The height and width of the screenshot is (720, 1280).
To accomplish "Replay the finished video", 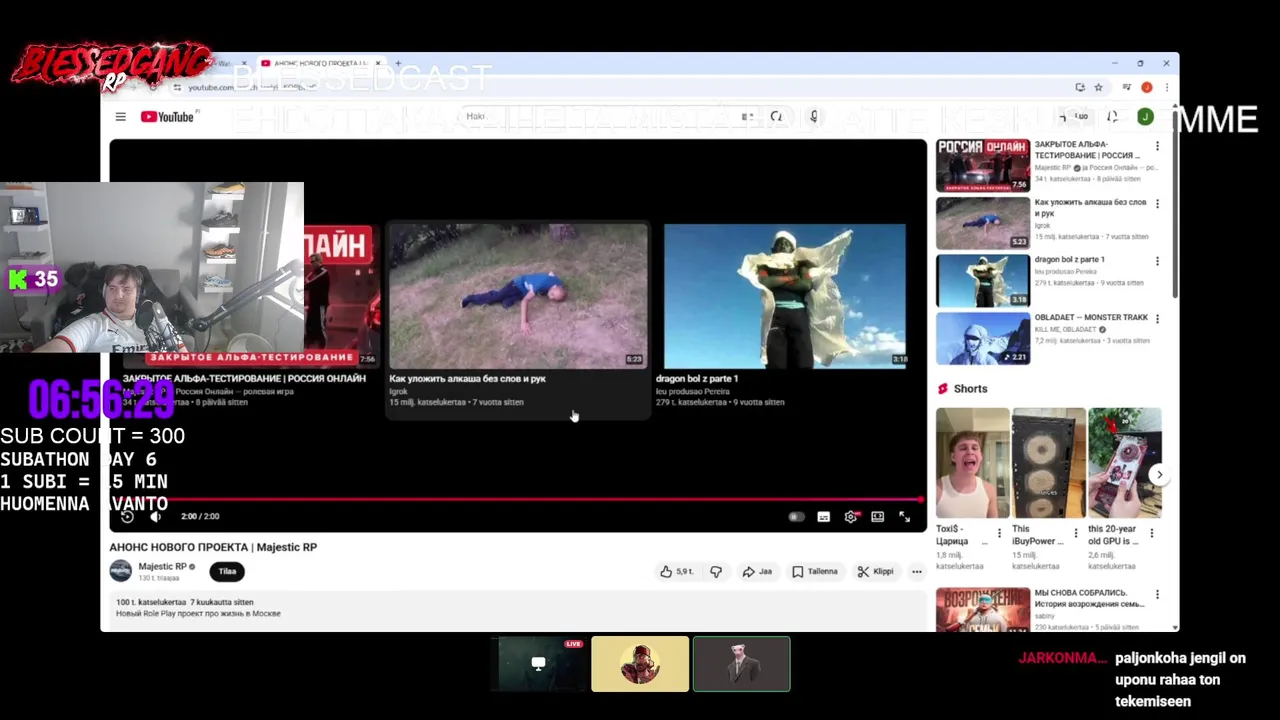I will (x=127, y=516).
